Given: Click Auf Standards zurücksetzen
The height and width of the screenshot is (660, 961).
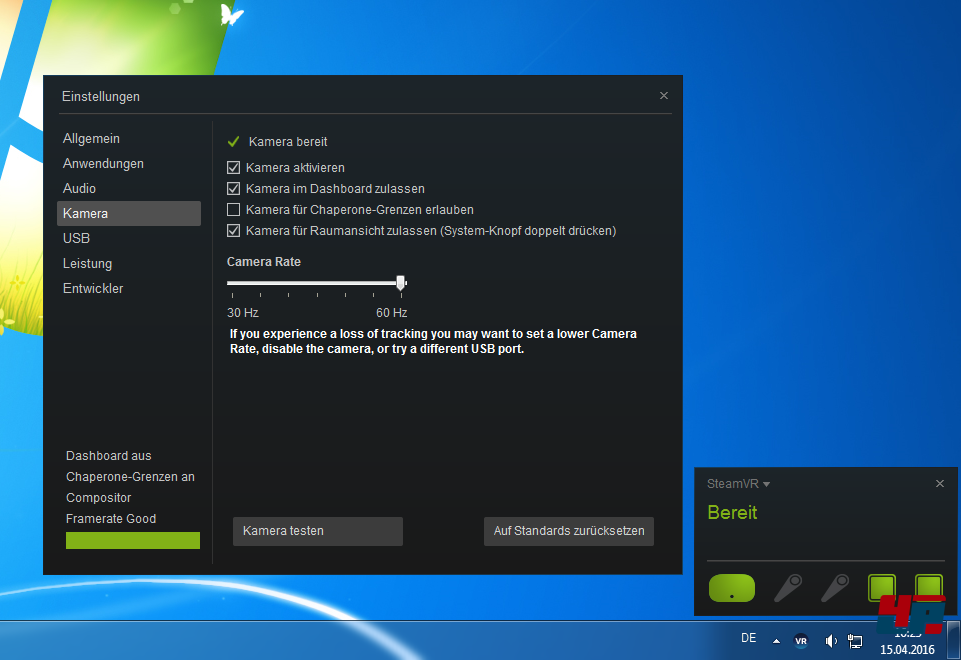Looking at the screenshot, I should (568, 531).
